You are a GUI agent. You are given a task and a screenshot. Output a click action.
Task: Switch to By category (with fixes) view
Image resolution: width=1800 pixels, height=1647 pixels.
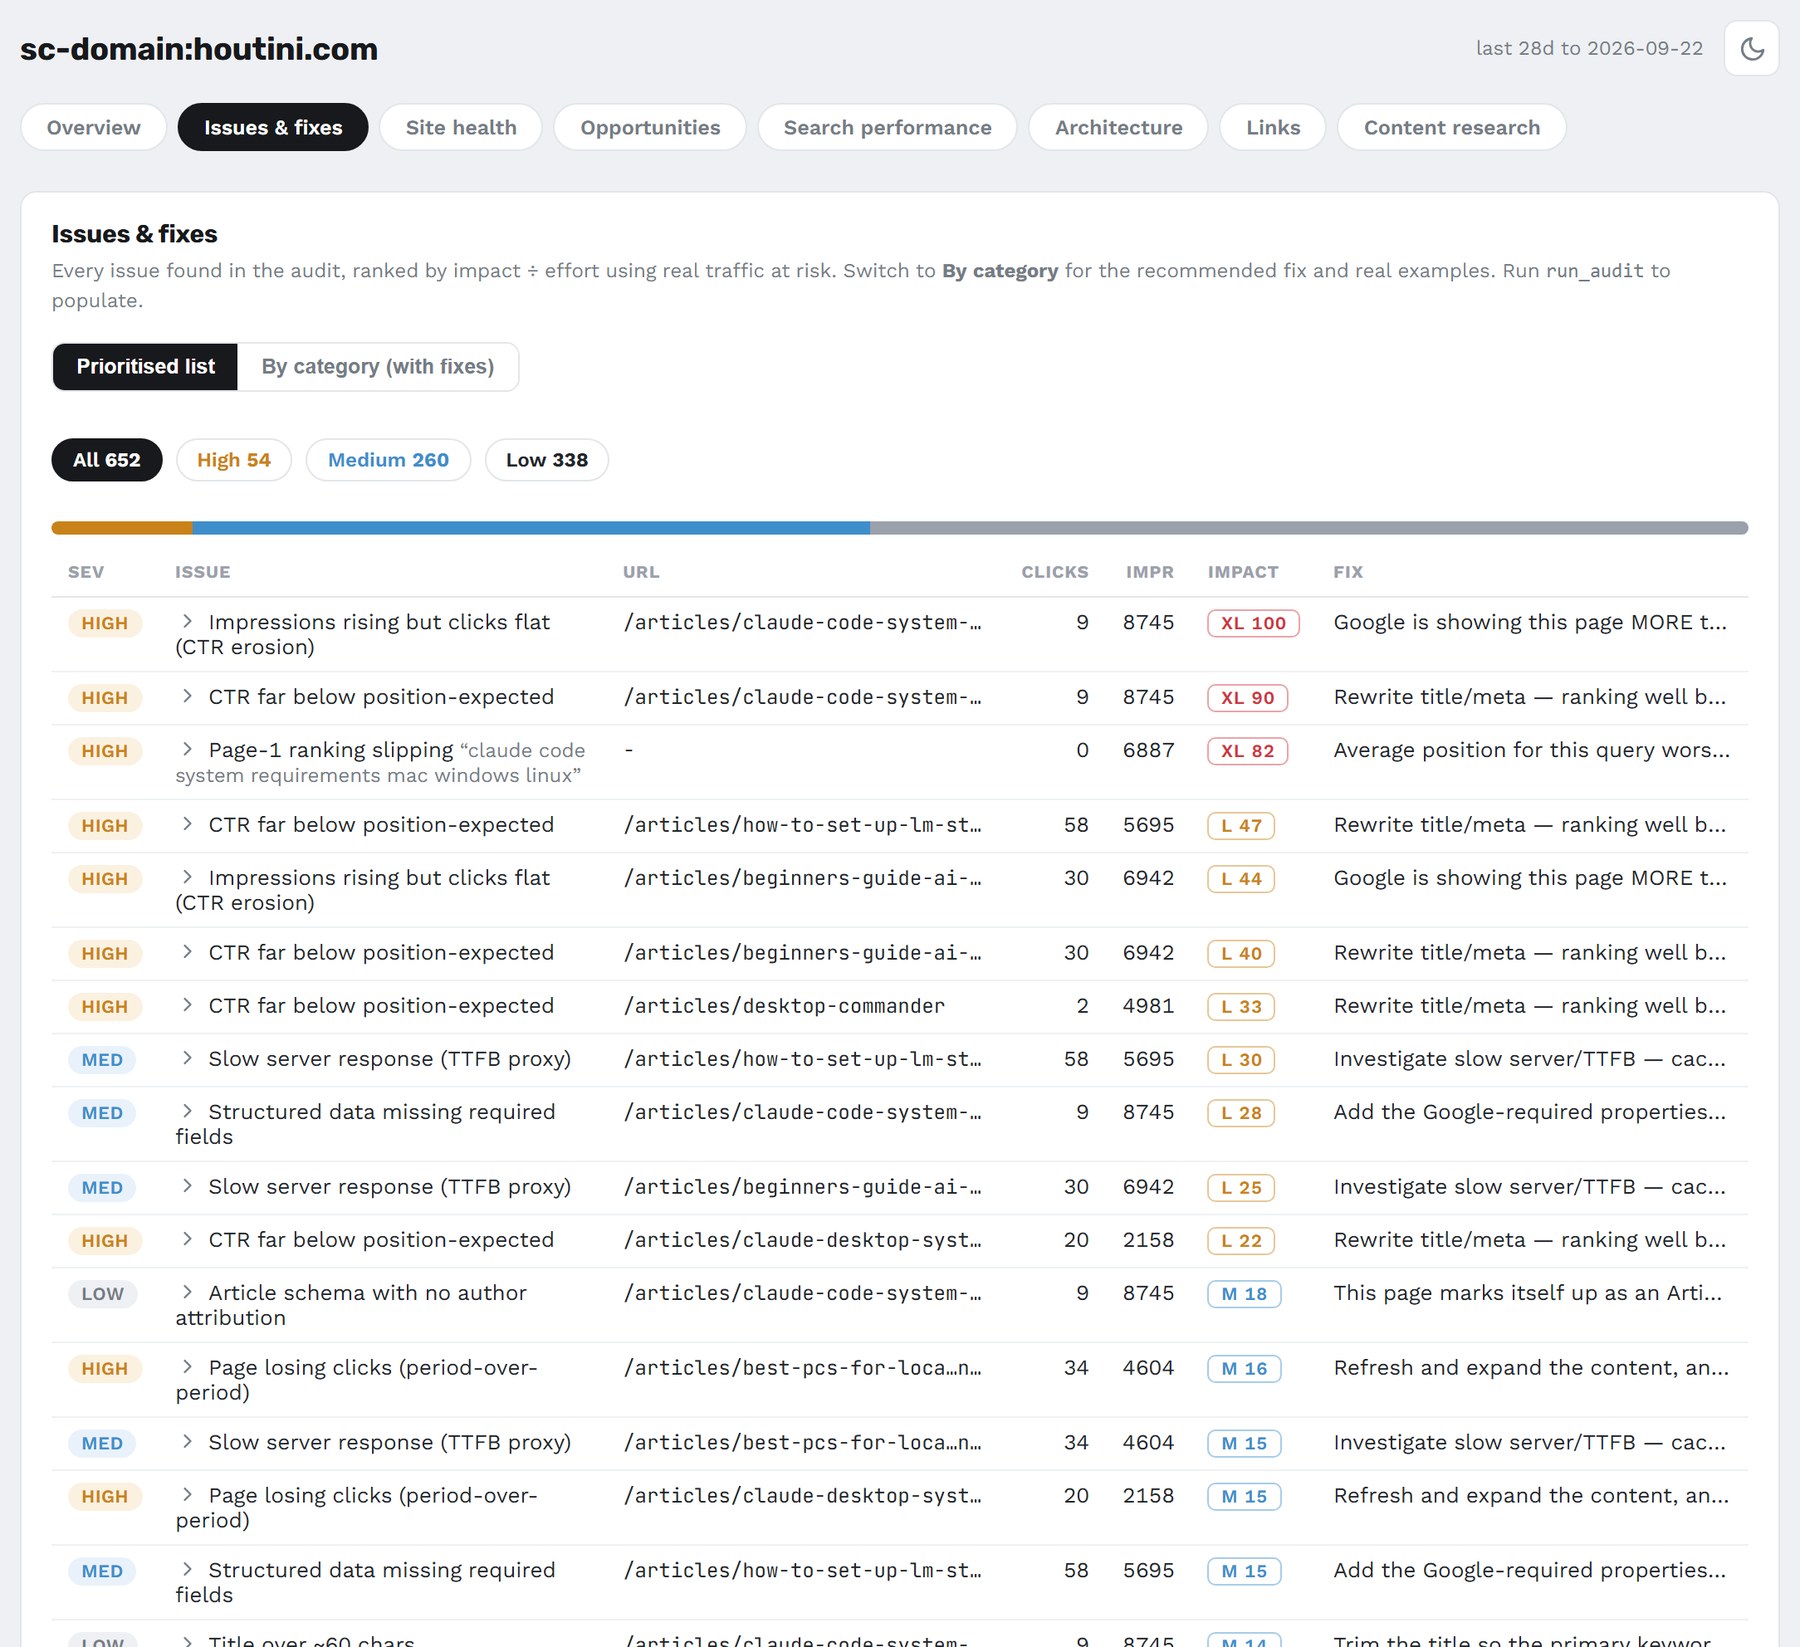(x=378, y=366)
